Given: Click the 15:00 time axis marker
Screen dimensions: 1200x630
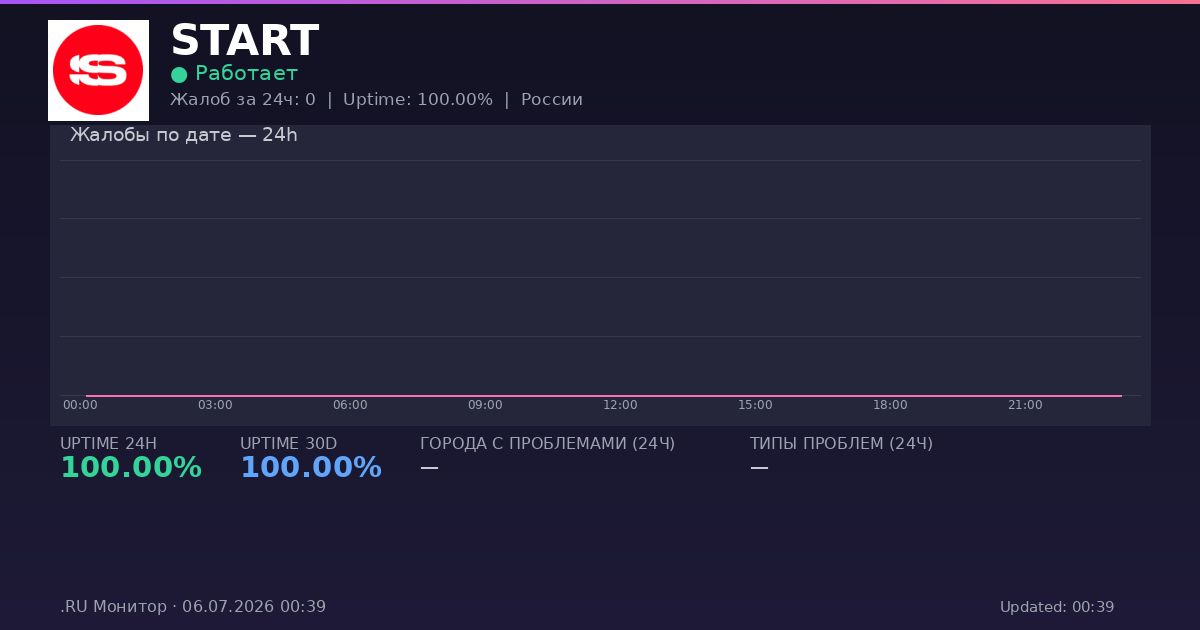Looking at the screenshot, I should pyautogui.click(x=755, y=405).
